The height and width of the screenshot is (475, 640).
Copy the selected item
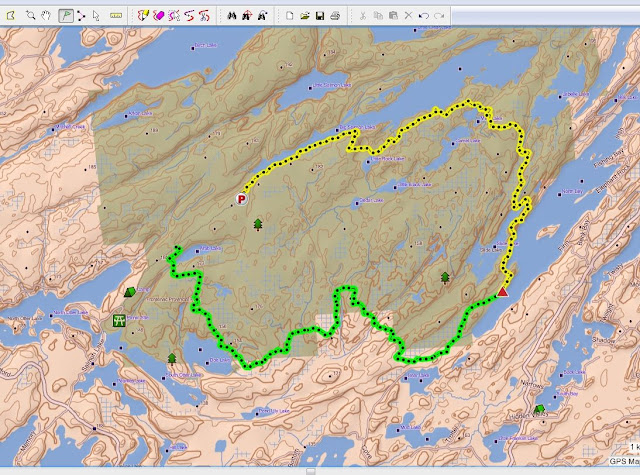tap(378, 16)
